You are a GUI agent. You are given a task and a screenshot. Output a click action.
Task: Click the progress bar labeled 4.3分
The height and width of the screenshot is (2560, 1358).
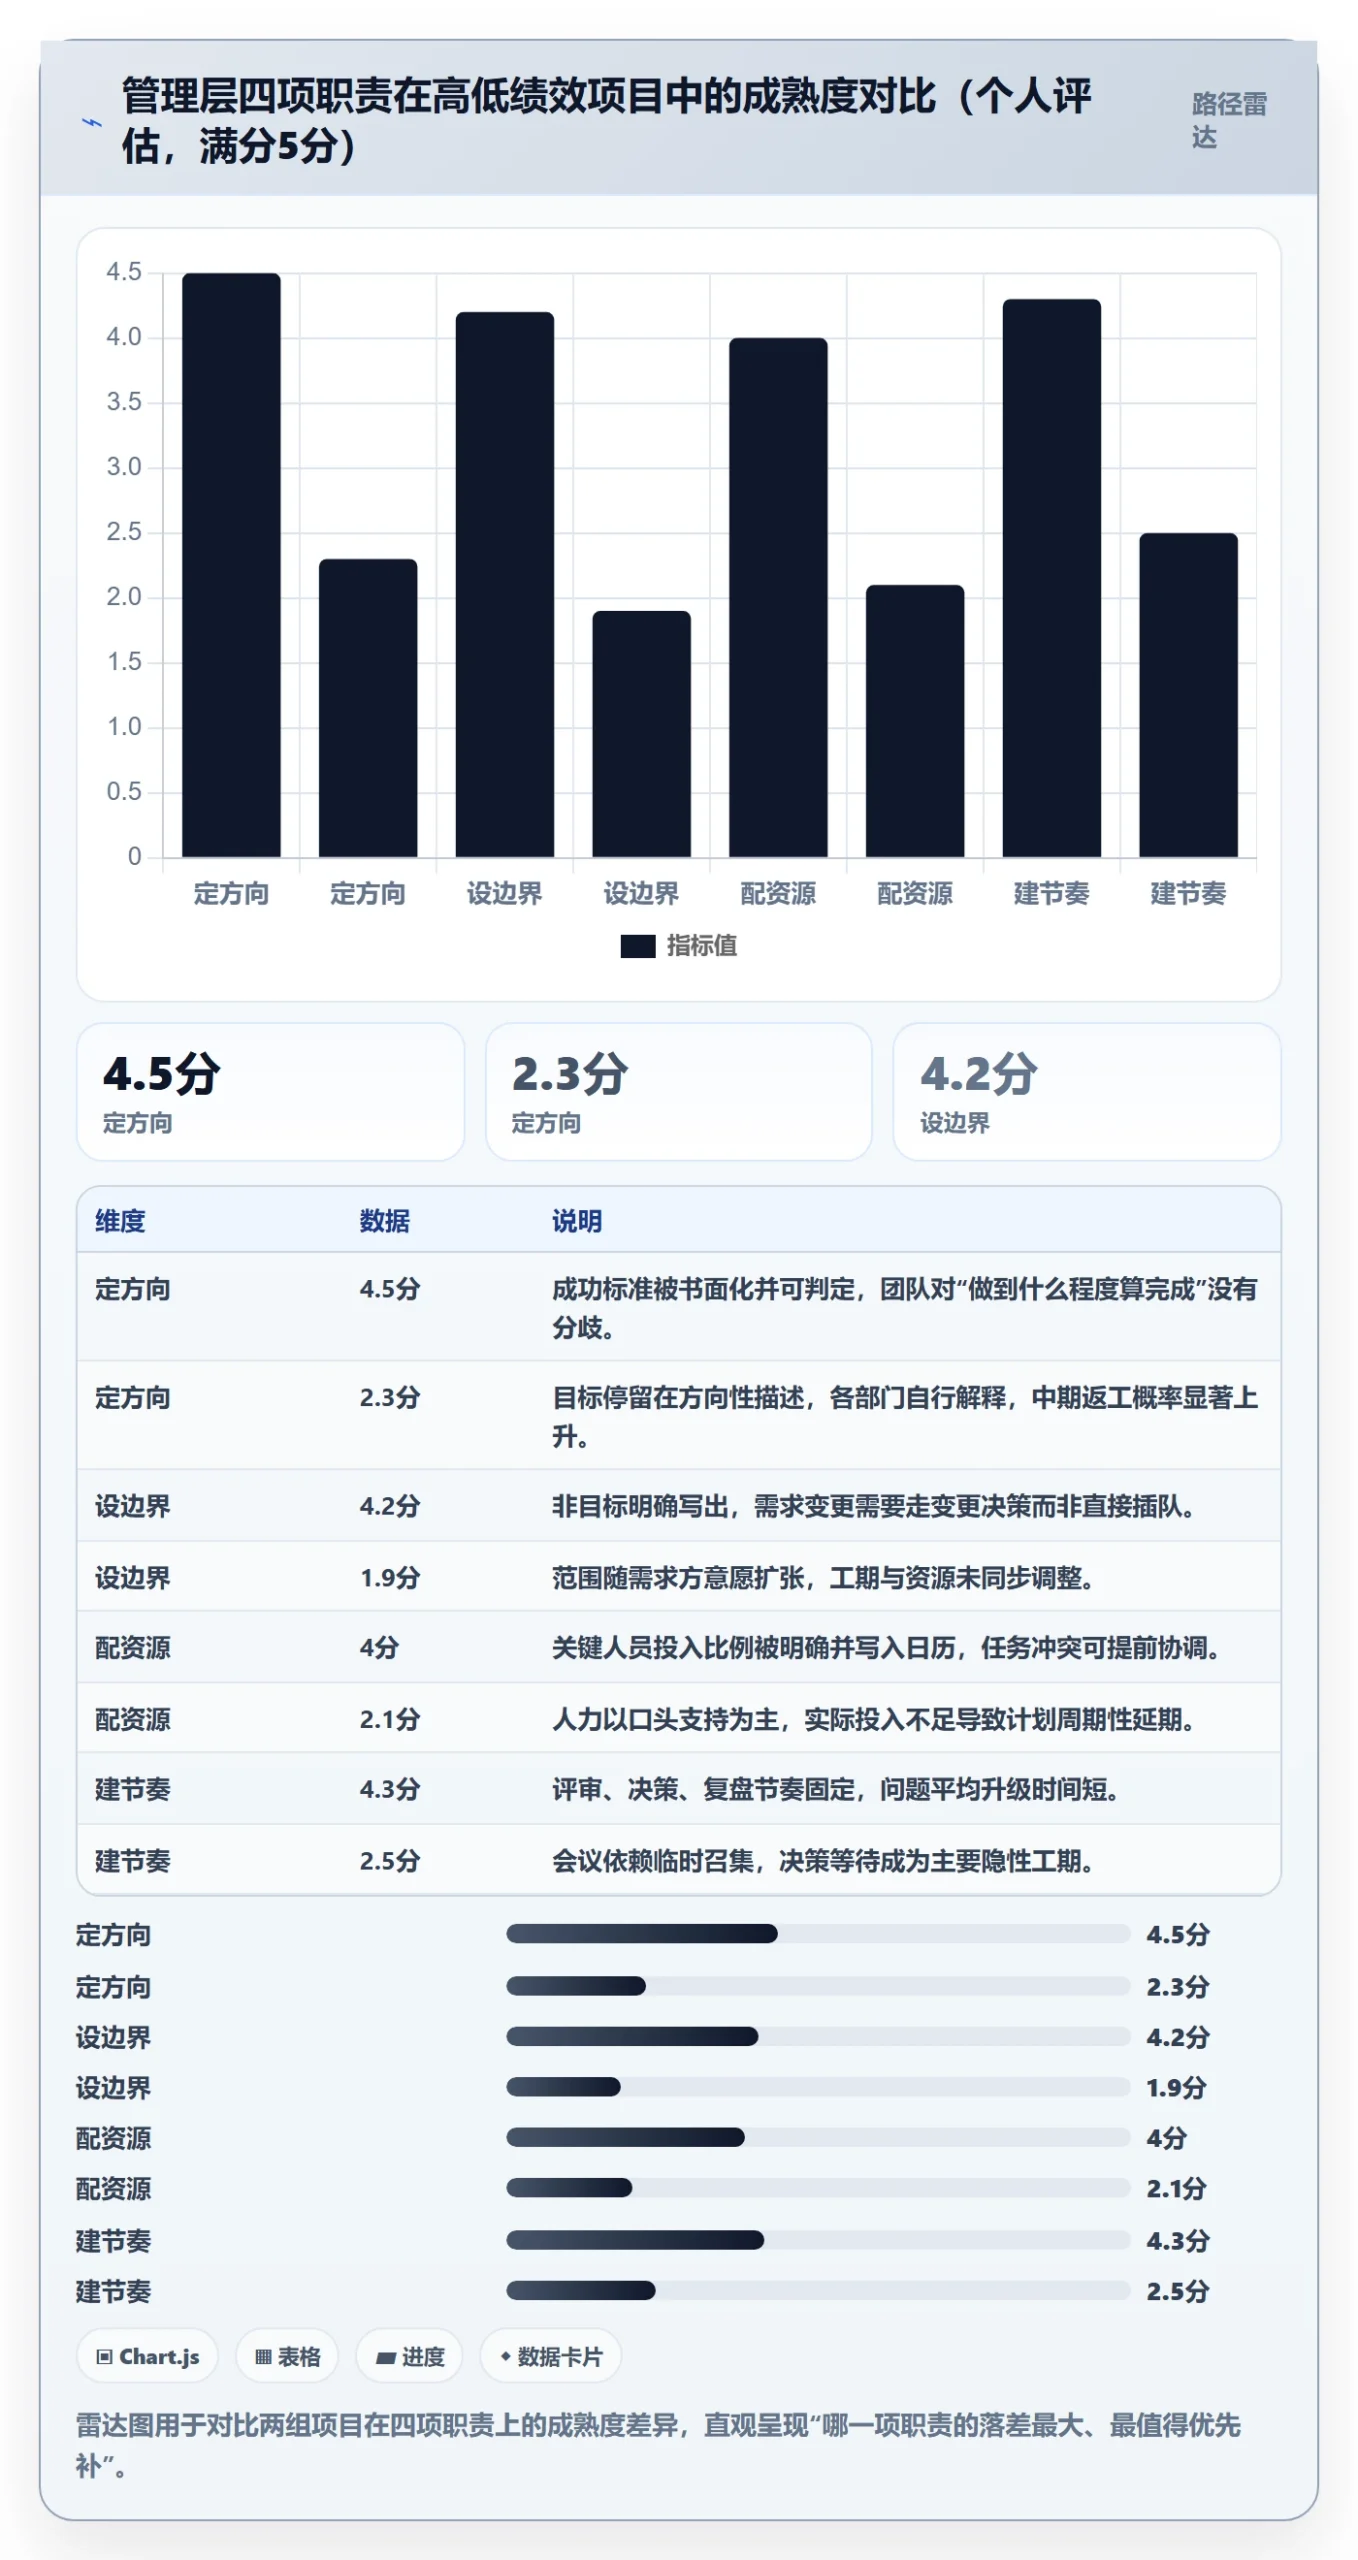click(818, 2239)
